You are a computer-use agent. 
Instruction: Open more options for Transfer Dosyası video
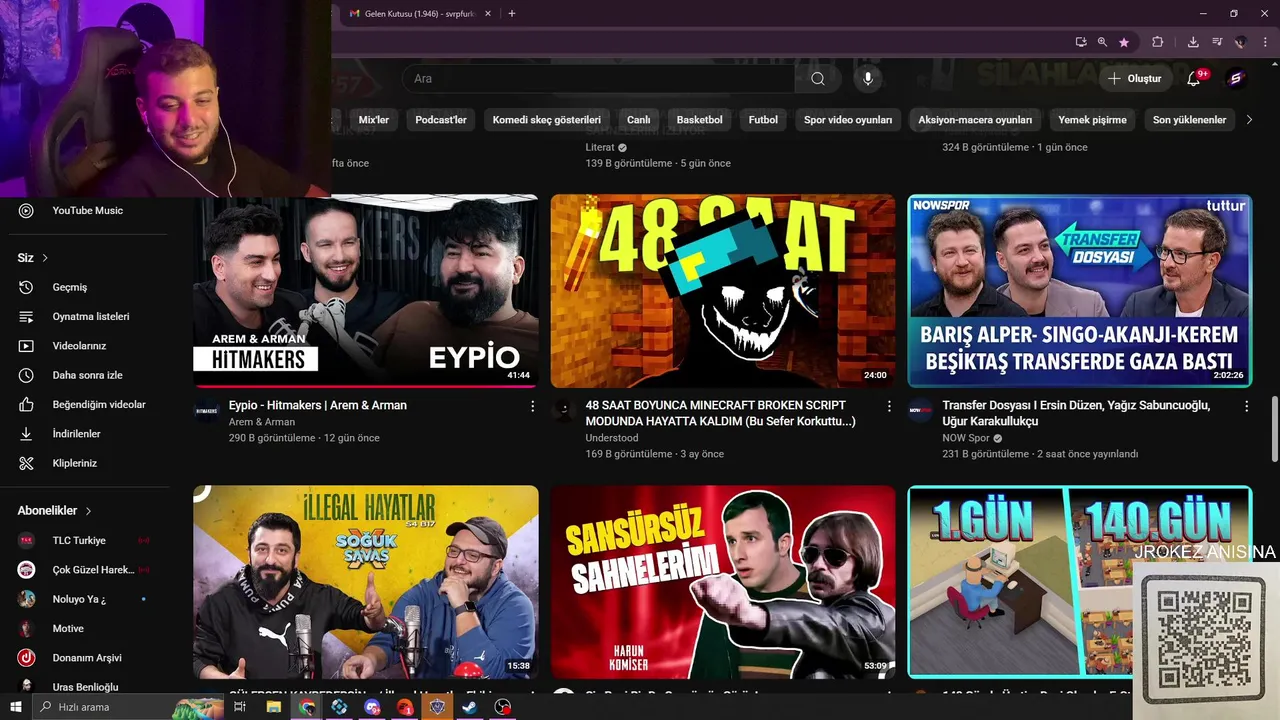point(1246,406)
